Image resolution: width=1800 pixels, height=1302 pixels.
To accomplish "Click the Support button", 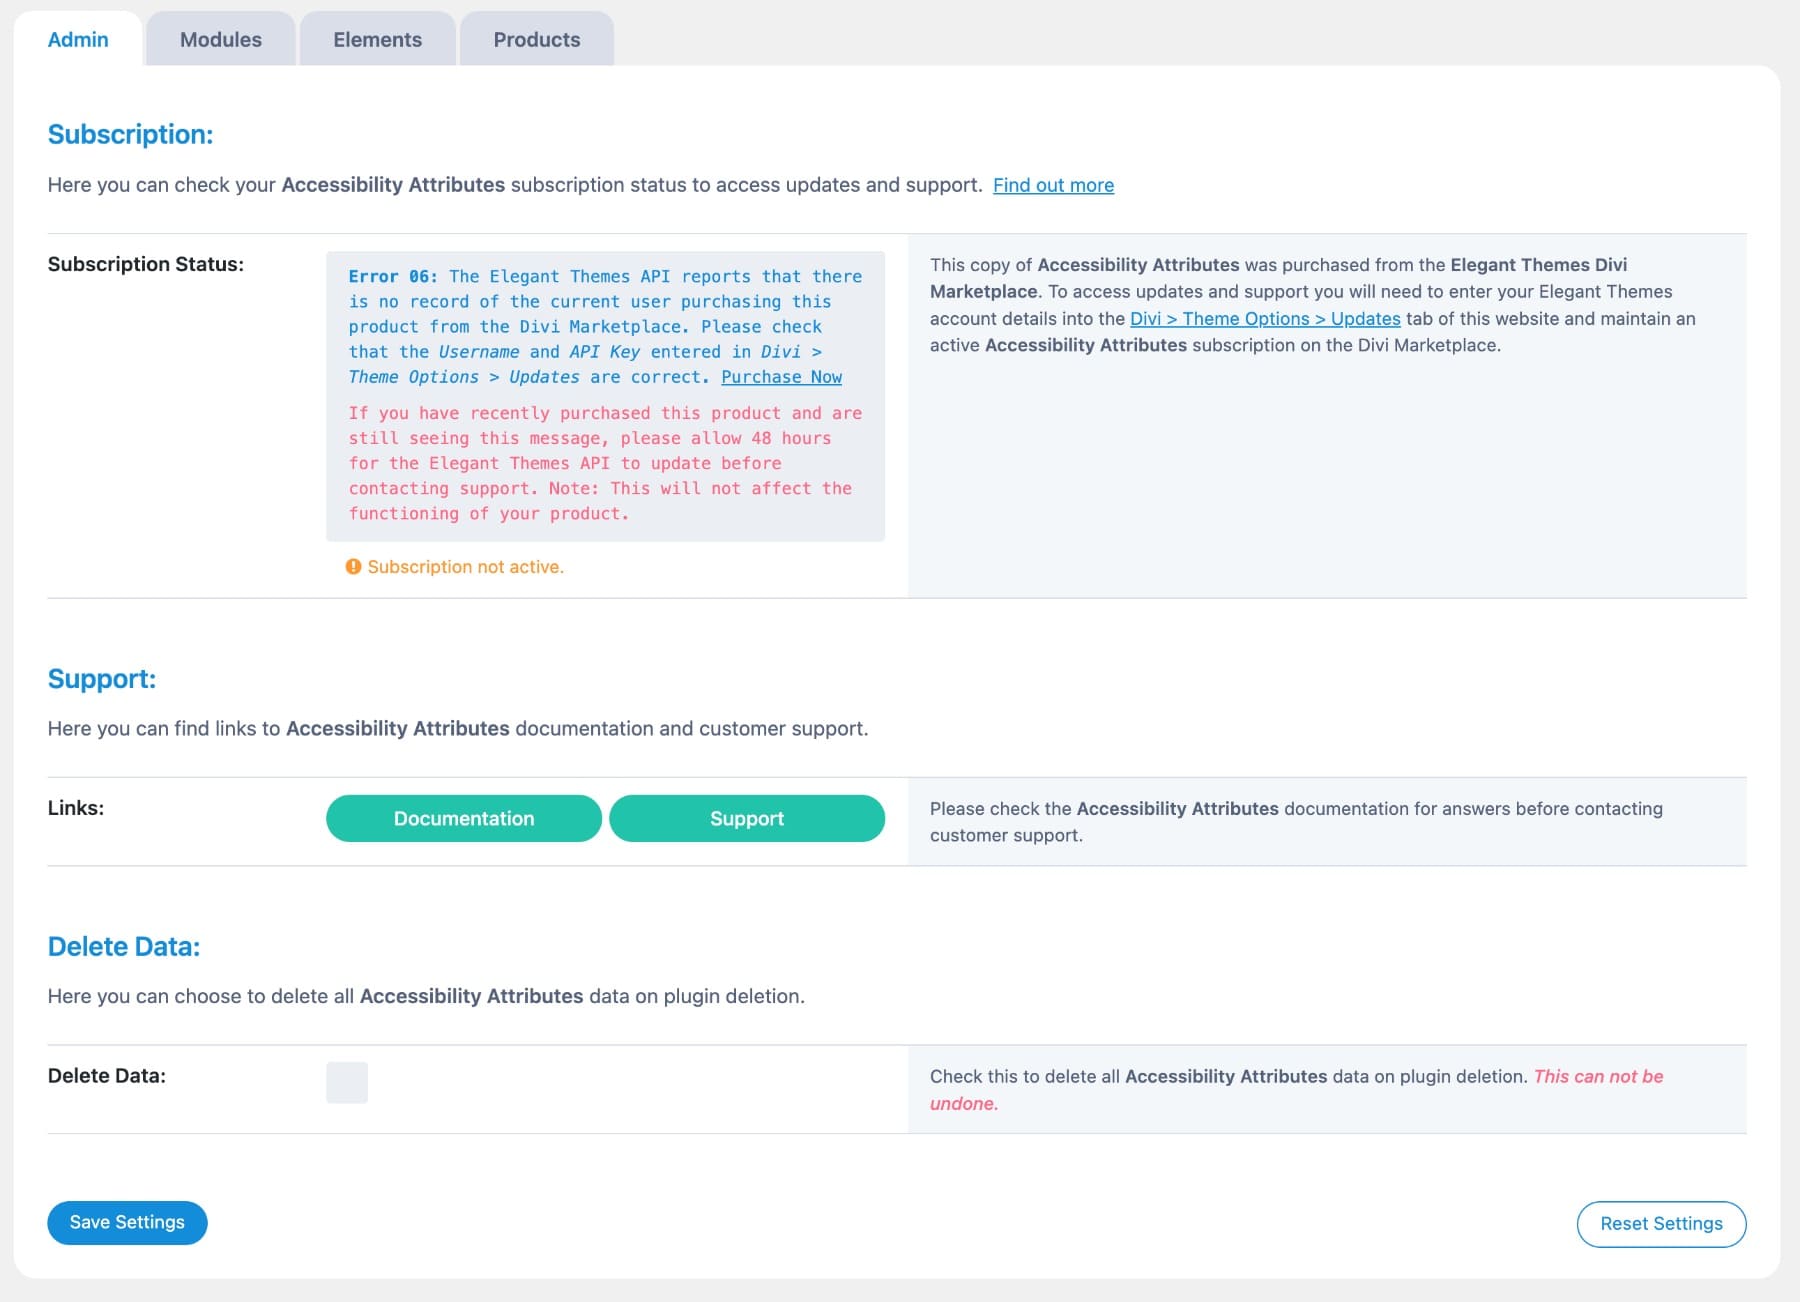I will click(746, 818).
